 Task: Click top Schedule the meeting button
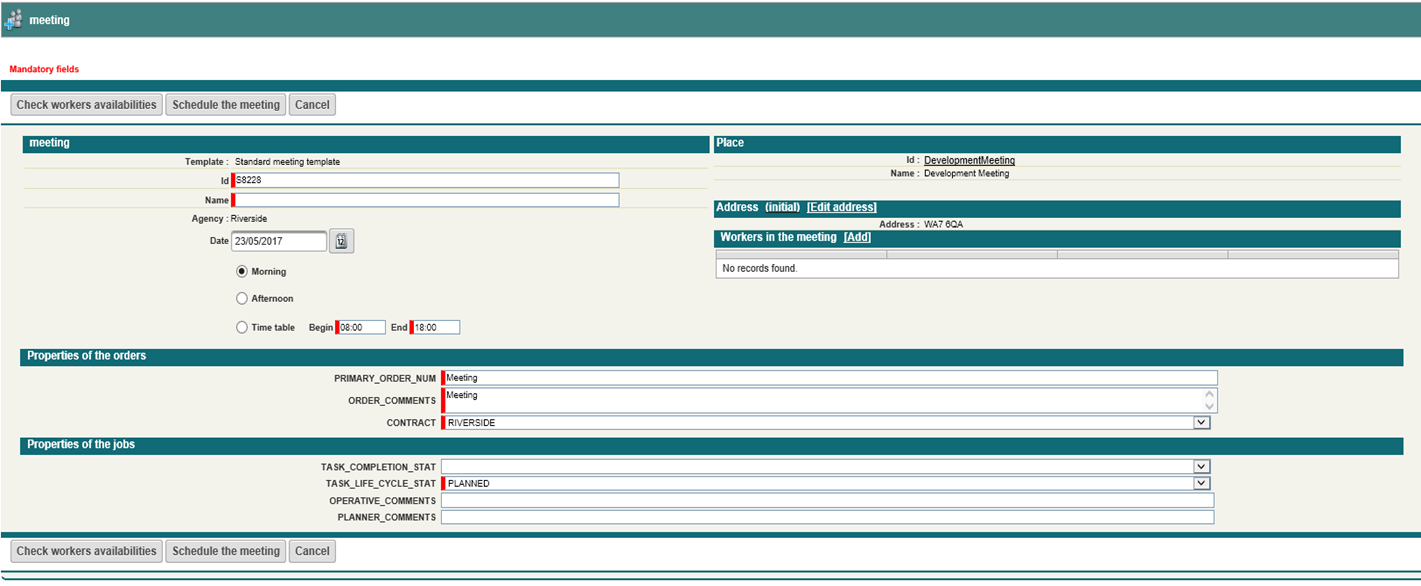point(226,105)
